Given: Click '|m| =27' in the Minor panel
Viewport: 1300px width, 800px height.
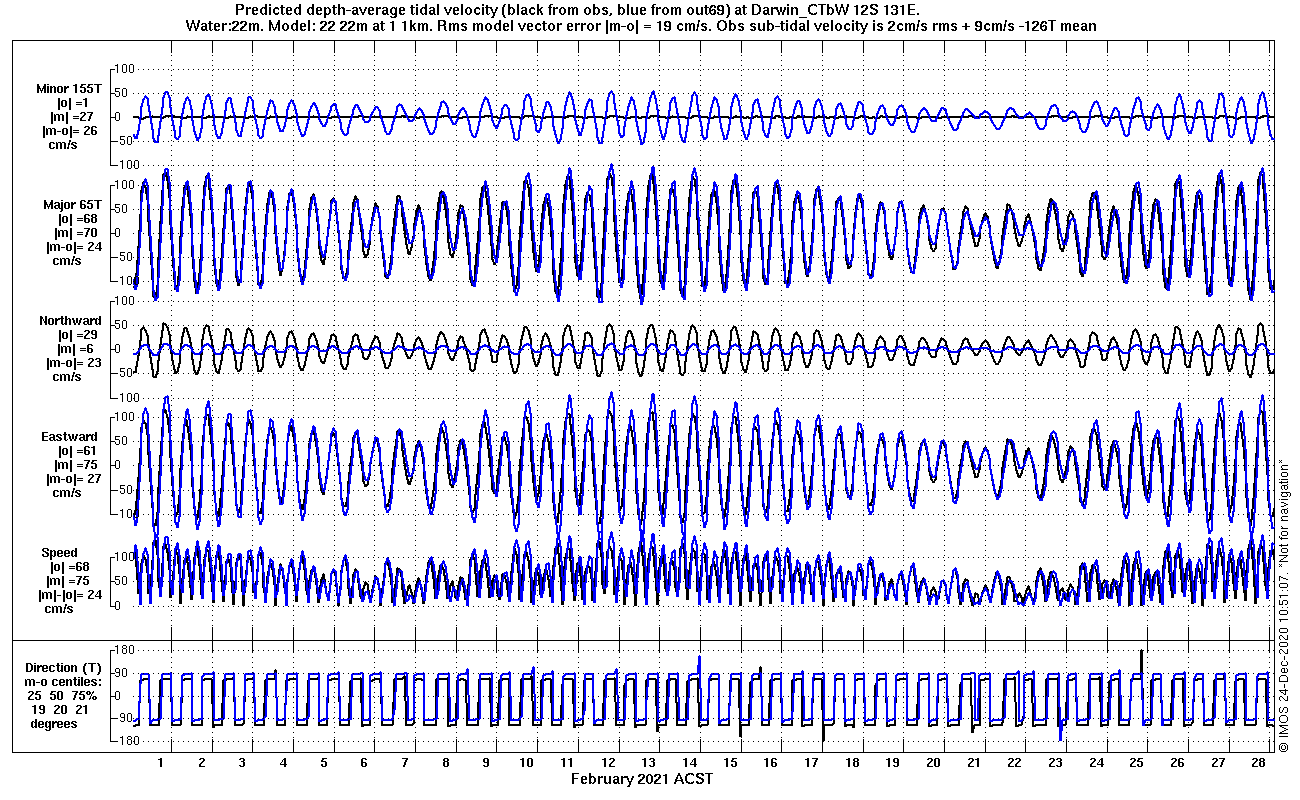Looking at the screenshot, I should click(74, 117).
